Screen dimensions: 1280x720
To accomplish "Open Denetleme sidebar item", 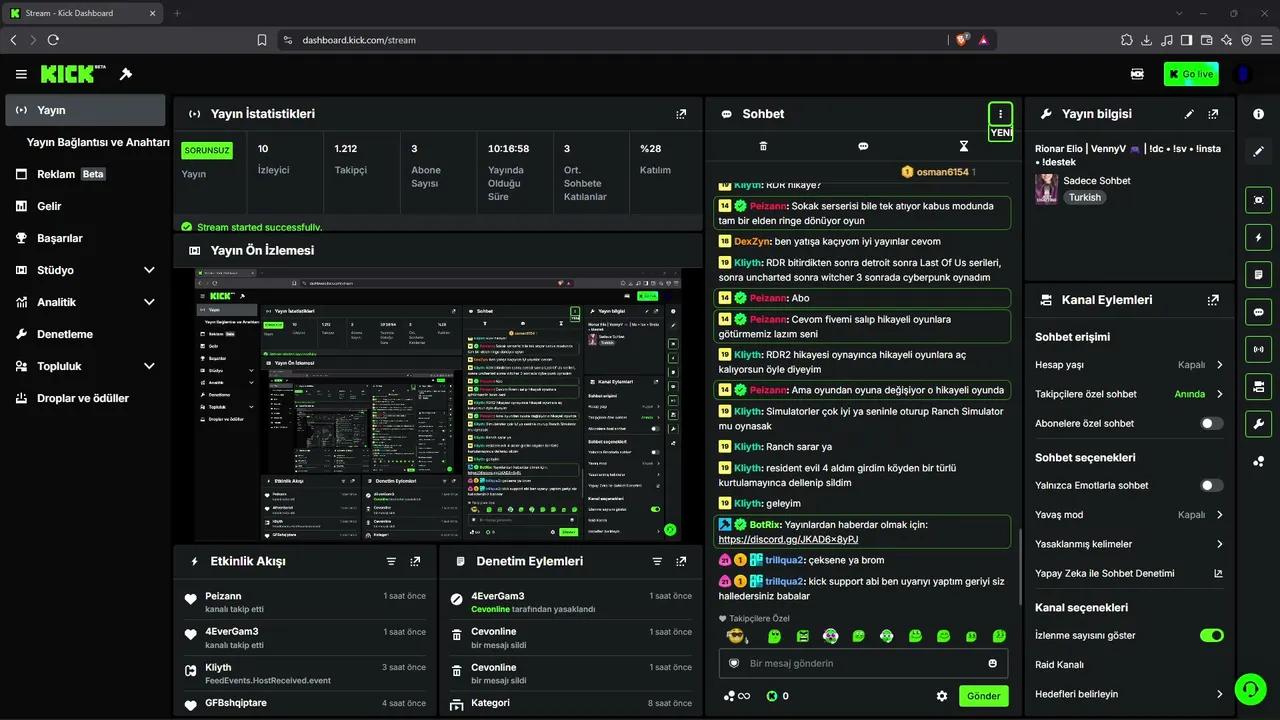I will (85, 334).
